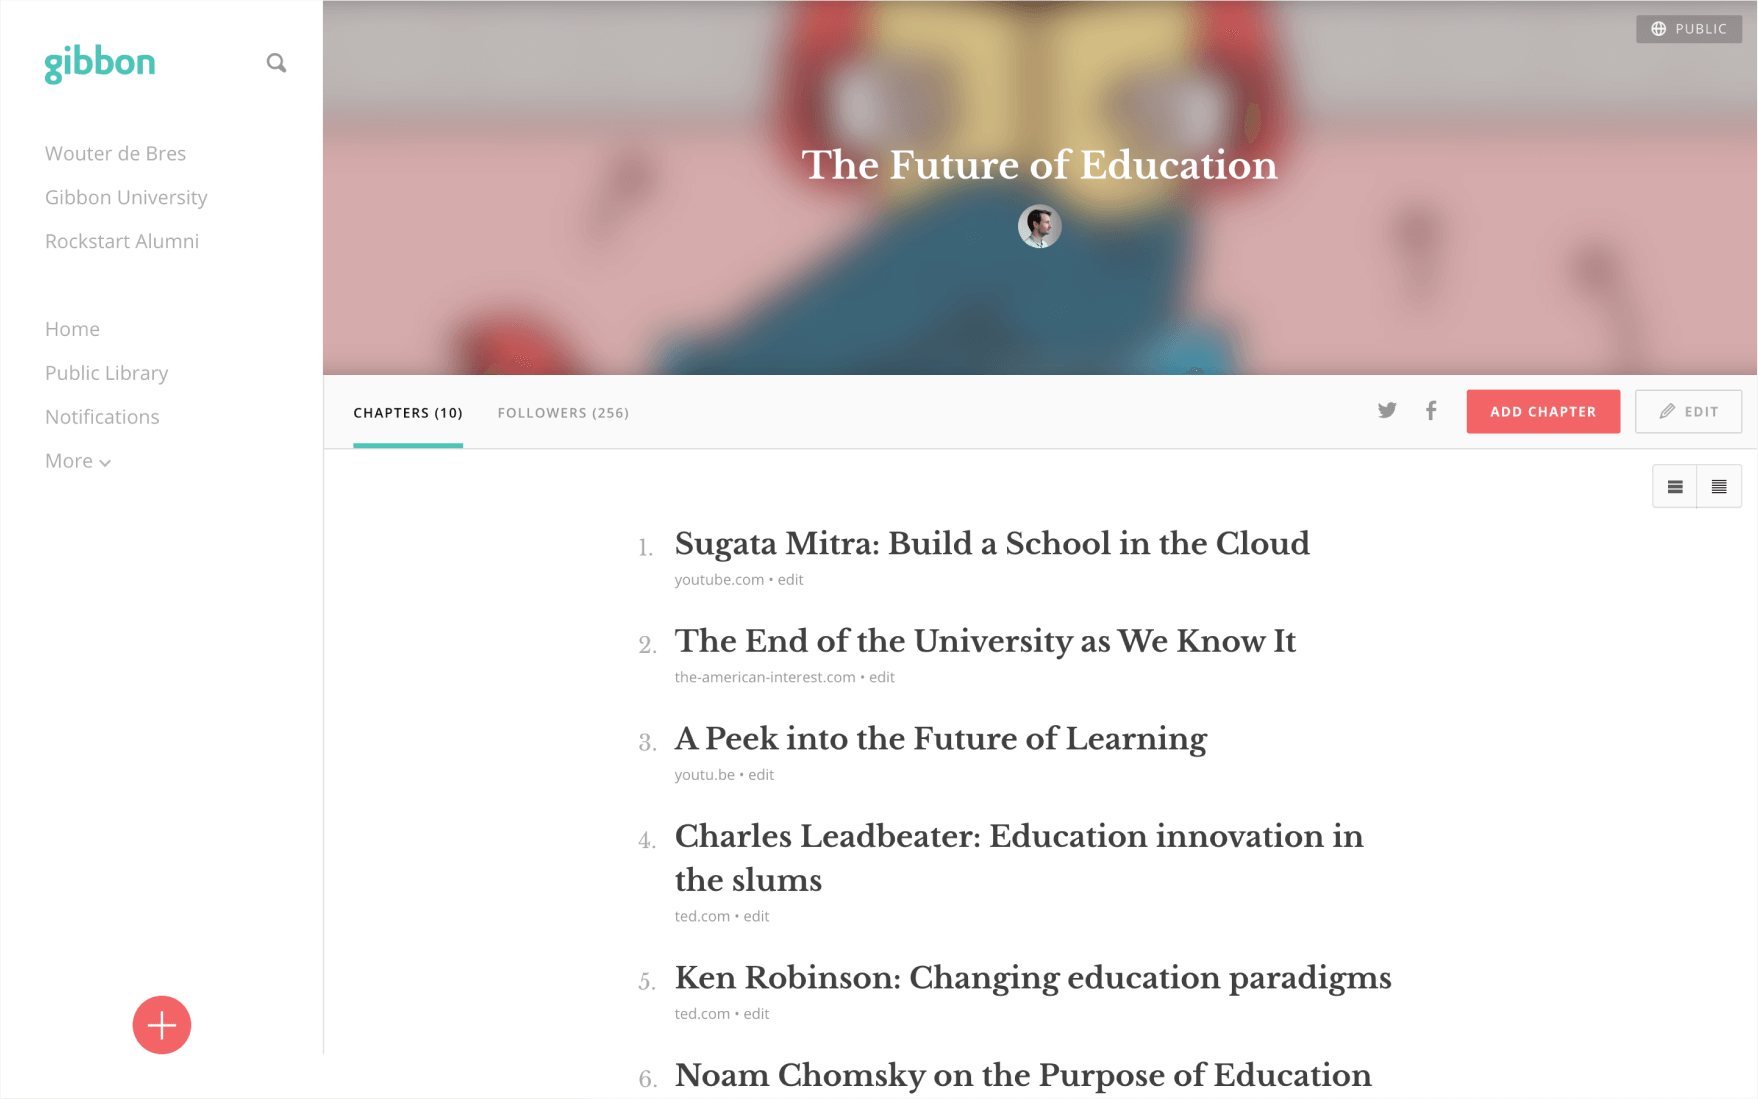Open the Followers (256) tab
This screenshot has width=1758, height=1099.
coord(563,413)
